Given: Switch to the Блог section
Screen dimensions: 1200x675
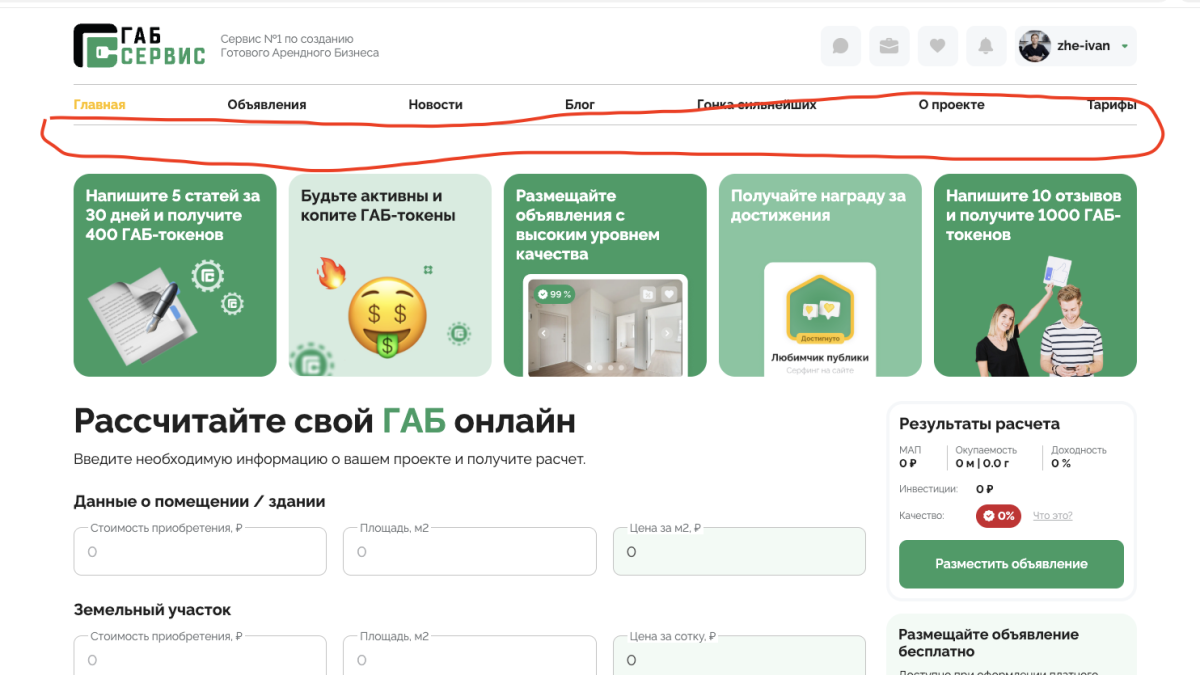Looking at the screenshot, I should coord(579,105).
